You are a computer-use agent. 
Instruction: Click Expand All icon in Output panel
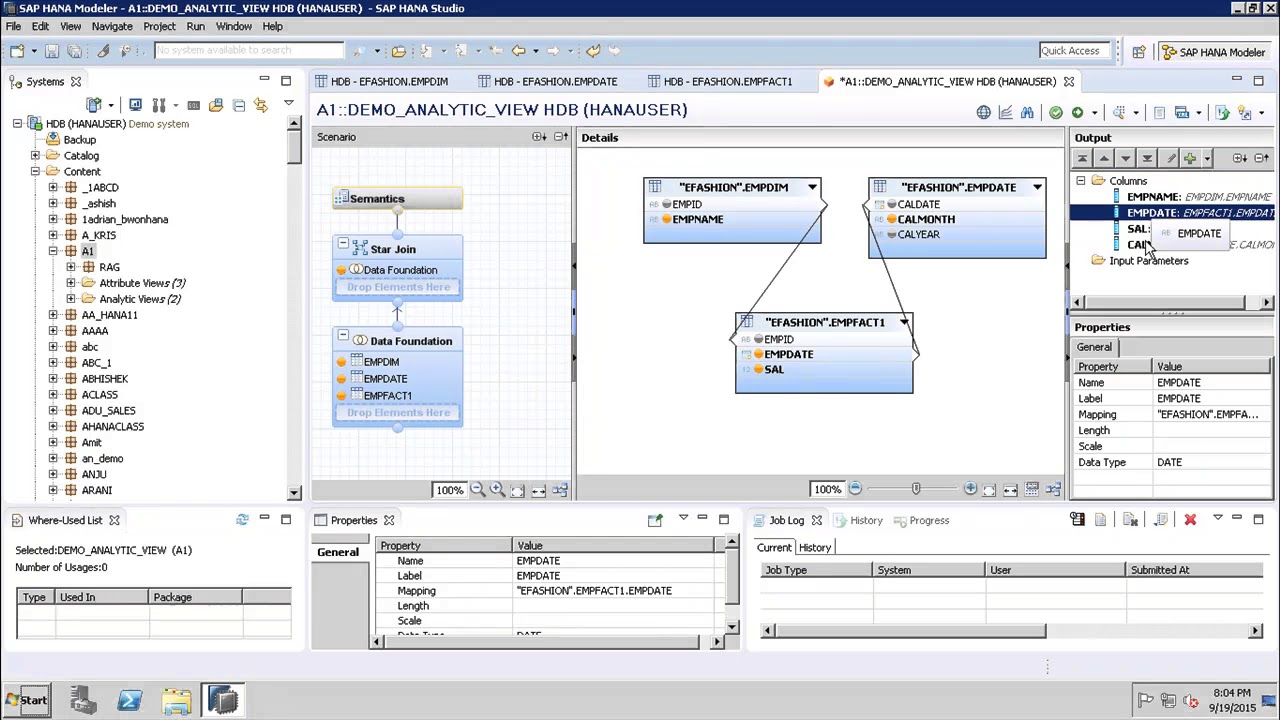tap(1240, 158)
